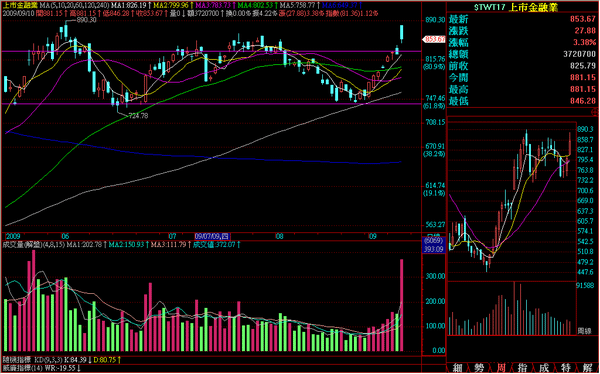Select the 隨機指標 KD(9,3,3) indicator row
The height and width of the screenshot is (374, 600).
pos(61,360)
